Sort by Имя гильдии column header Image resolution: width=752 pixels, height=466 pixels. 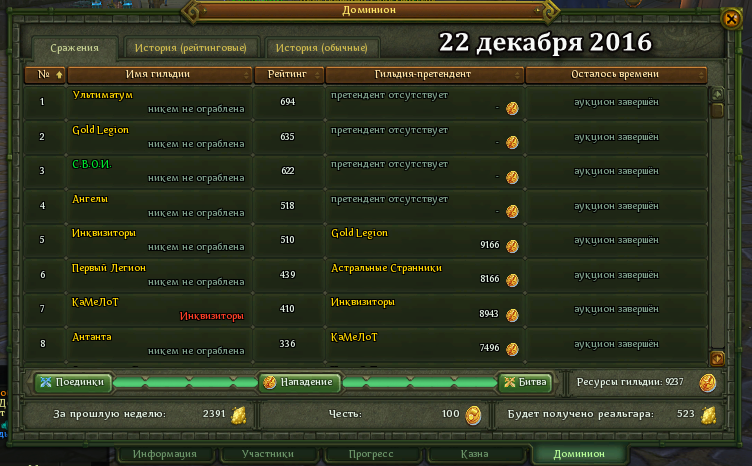click(x=160, y=75)
